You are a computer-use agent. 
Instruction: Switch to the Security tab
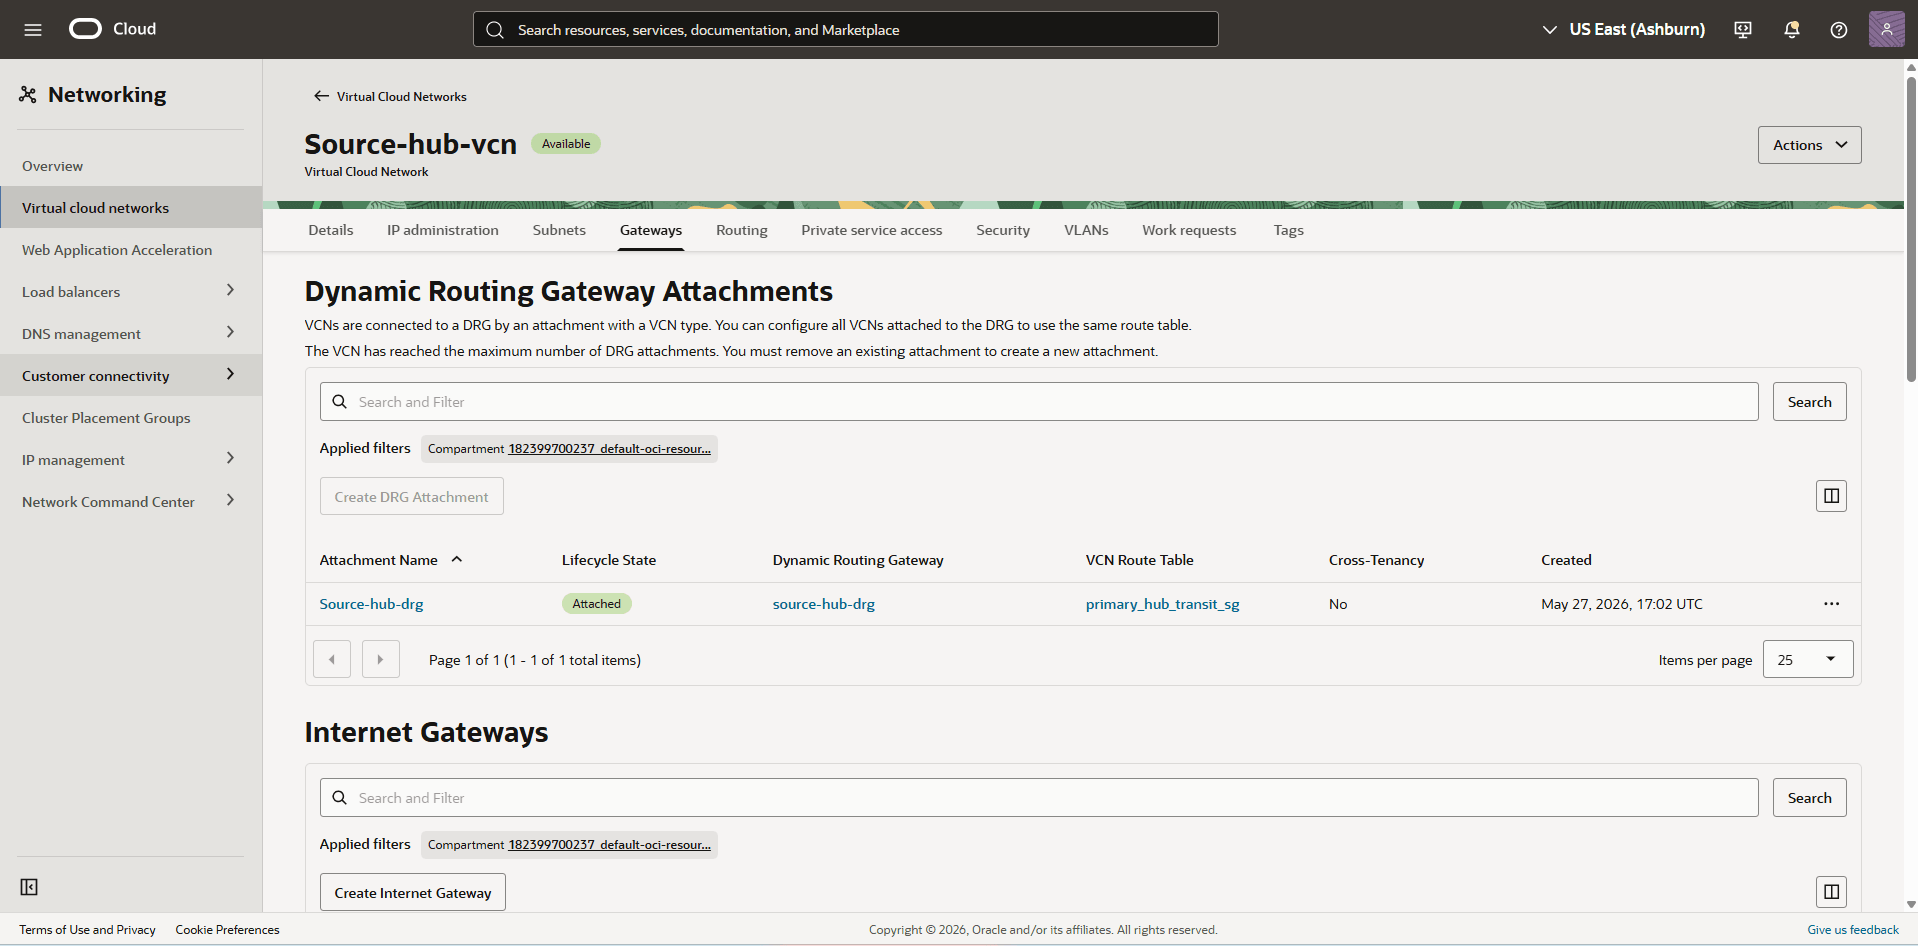[1003, 230]
